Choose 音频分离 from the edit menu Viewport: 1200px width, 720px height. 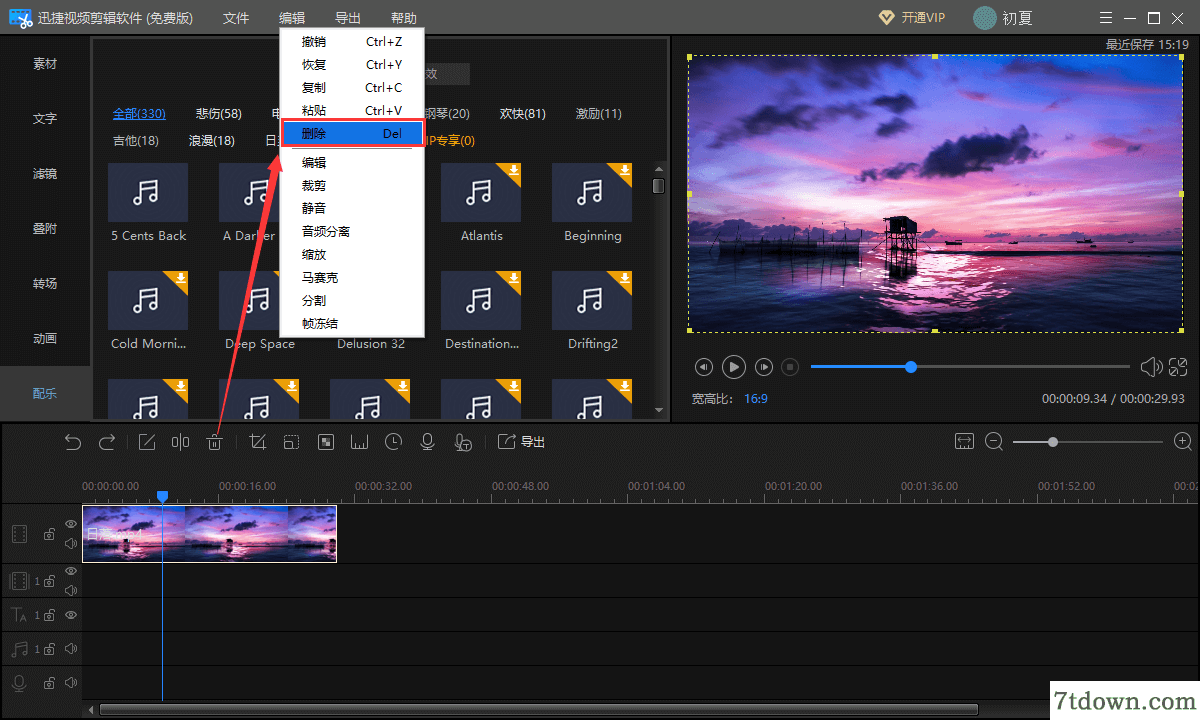coord(352,231)
